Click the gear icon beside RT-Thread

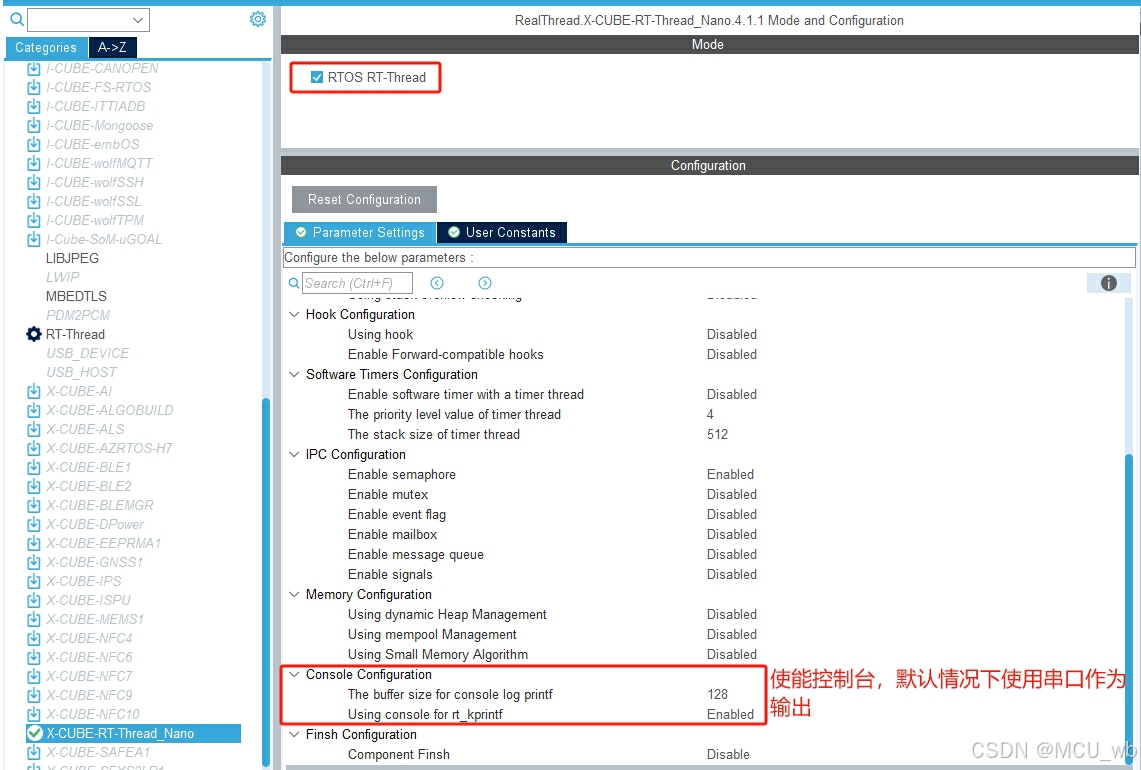33,334
